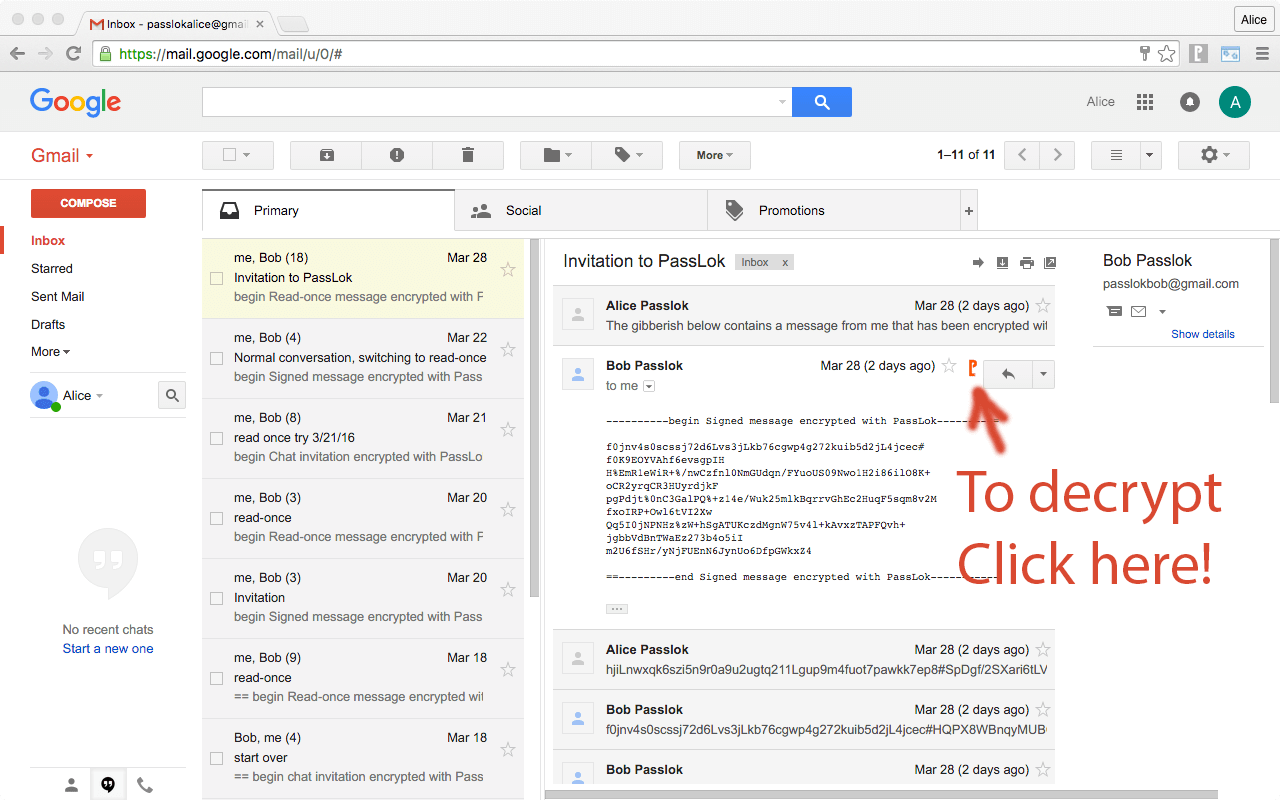Open the Drafts folder

coord(48,325)
